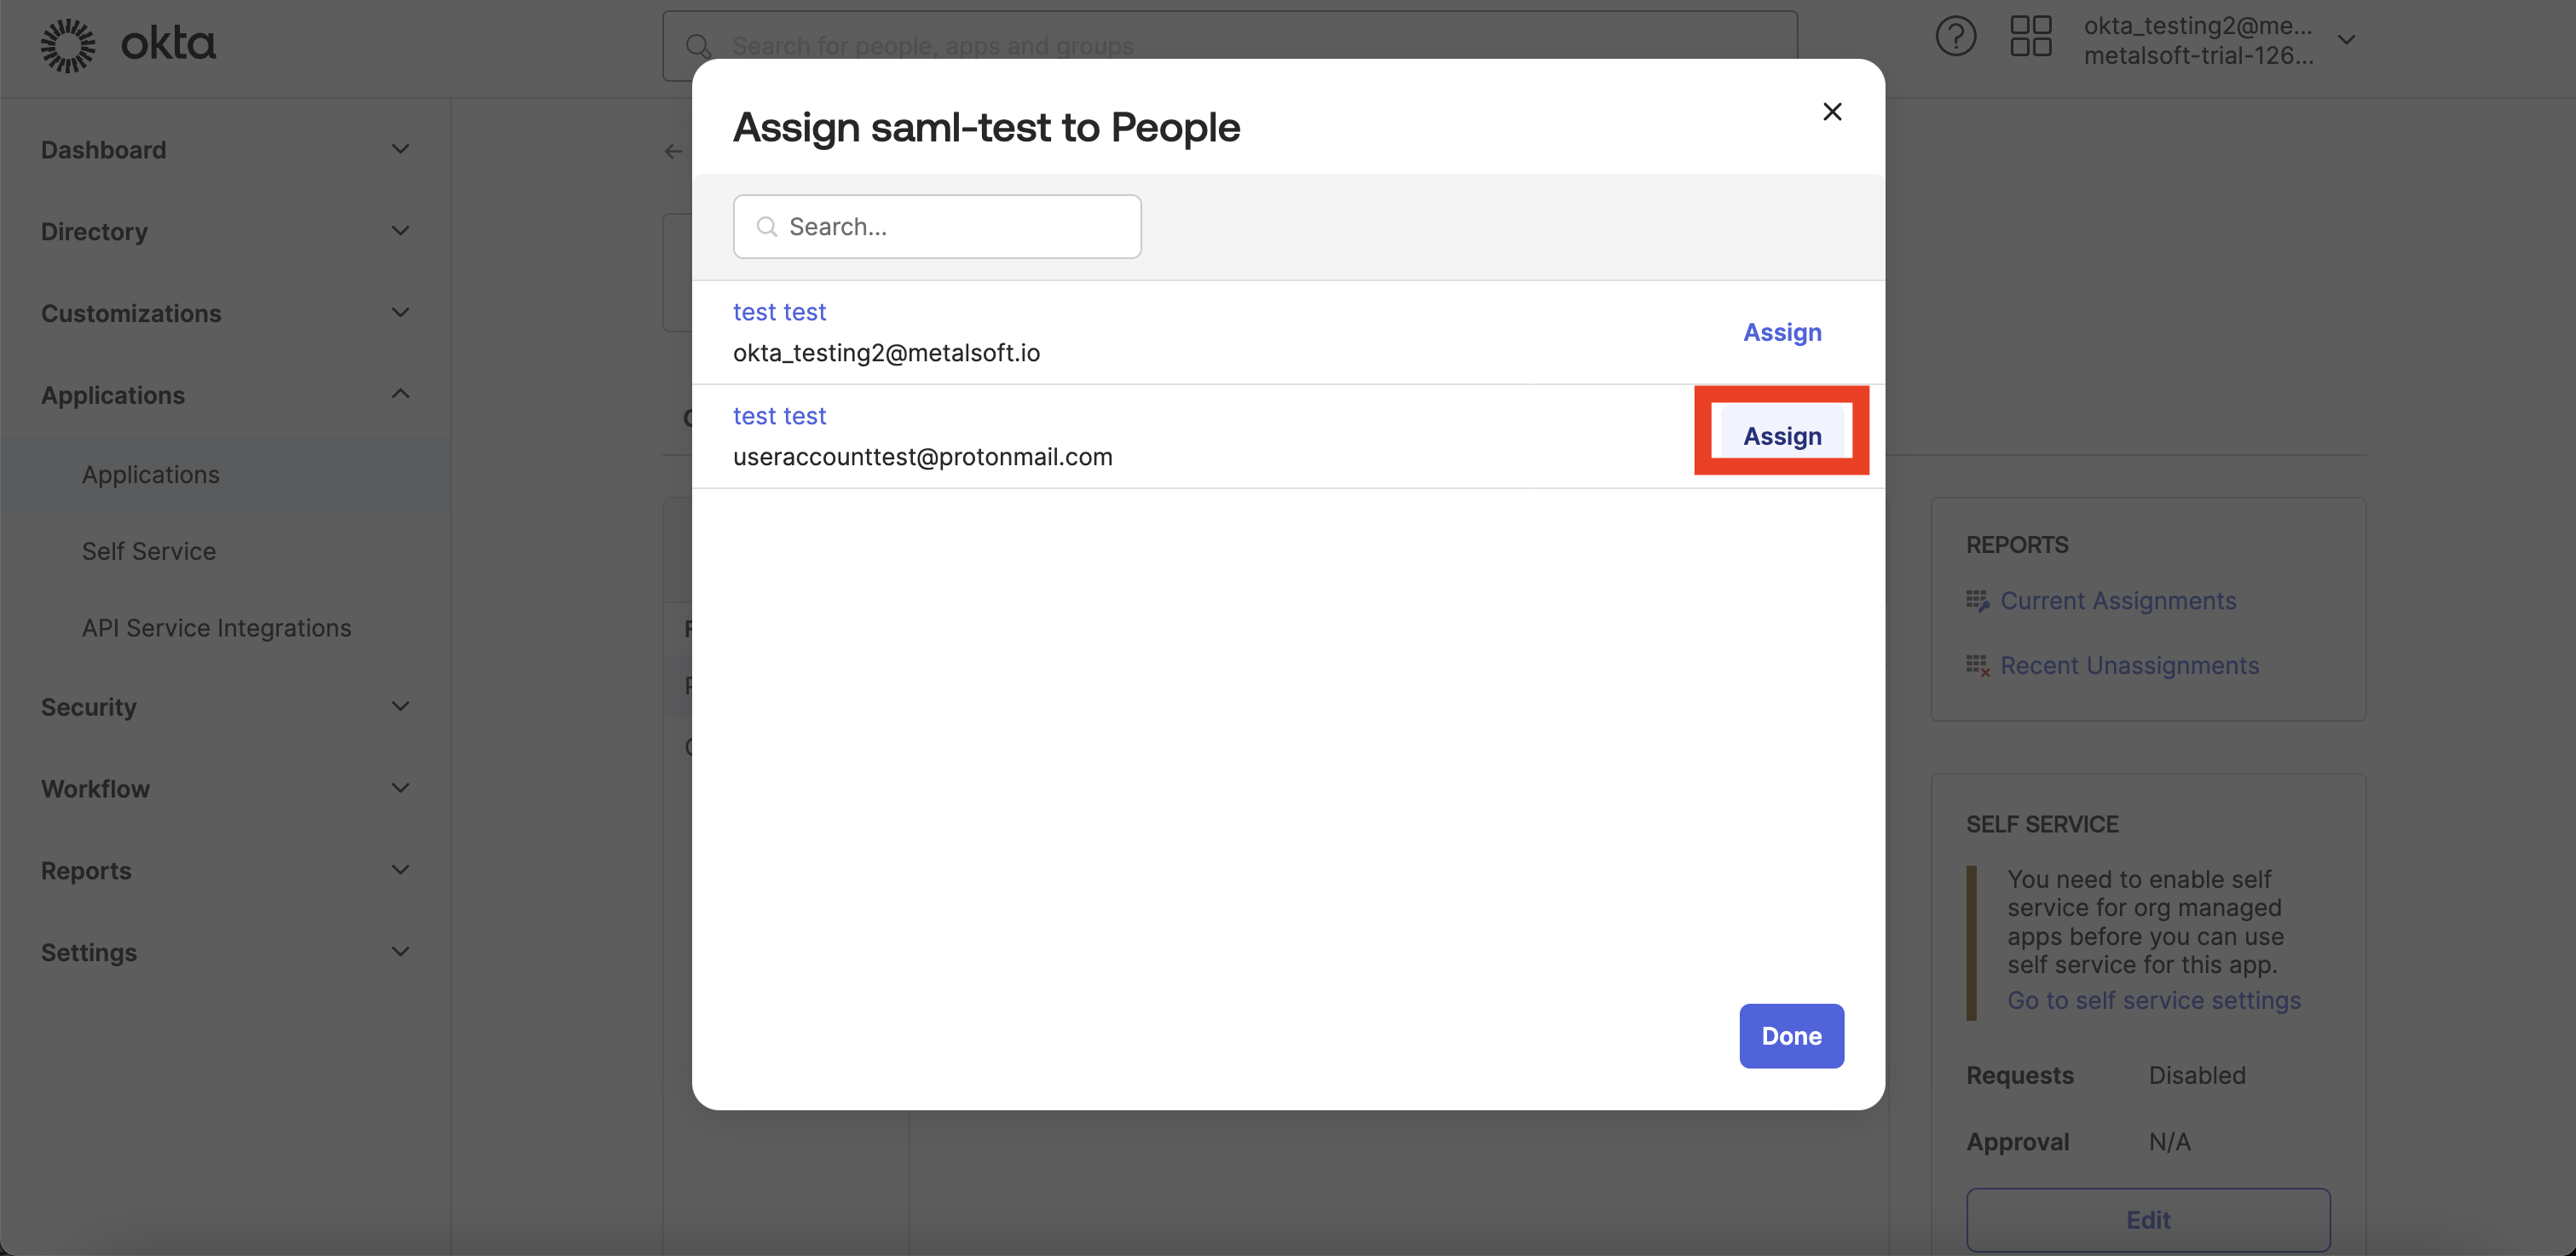The image size is (2576, 1256).
Task: Open the help question mark icon
Action: tap(1955, 37)
